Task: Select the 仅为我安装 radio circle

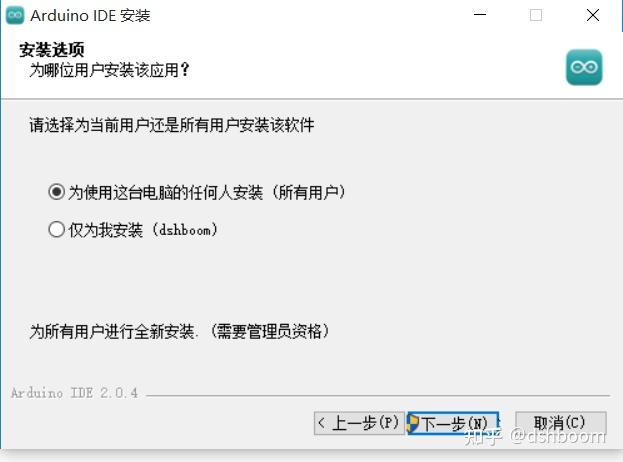Action: pyautogui.click(x=56, y=229)
